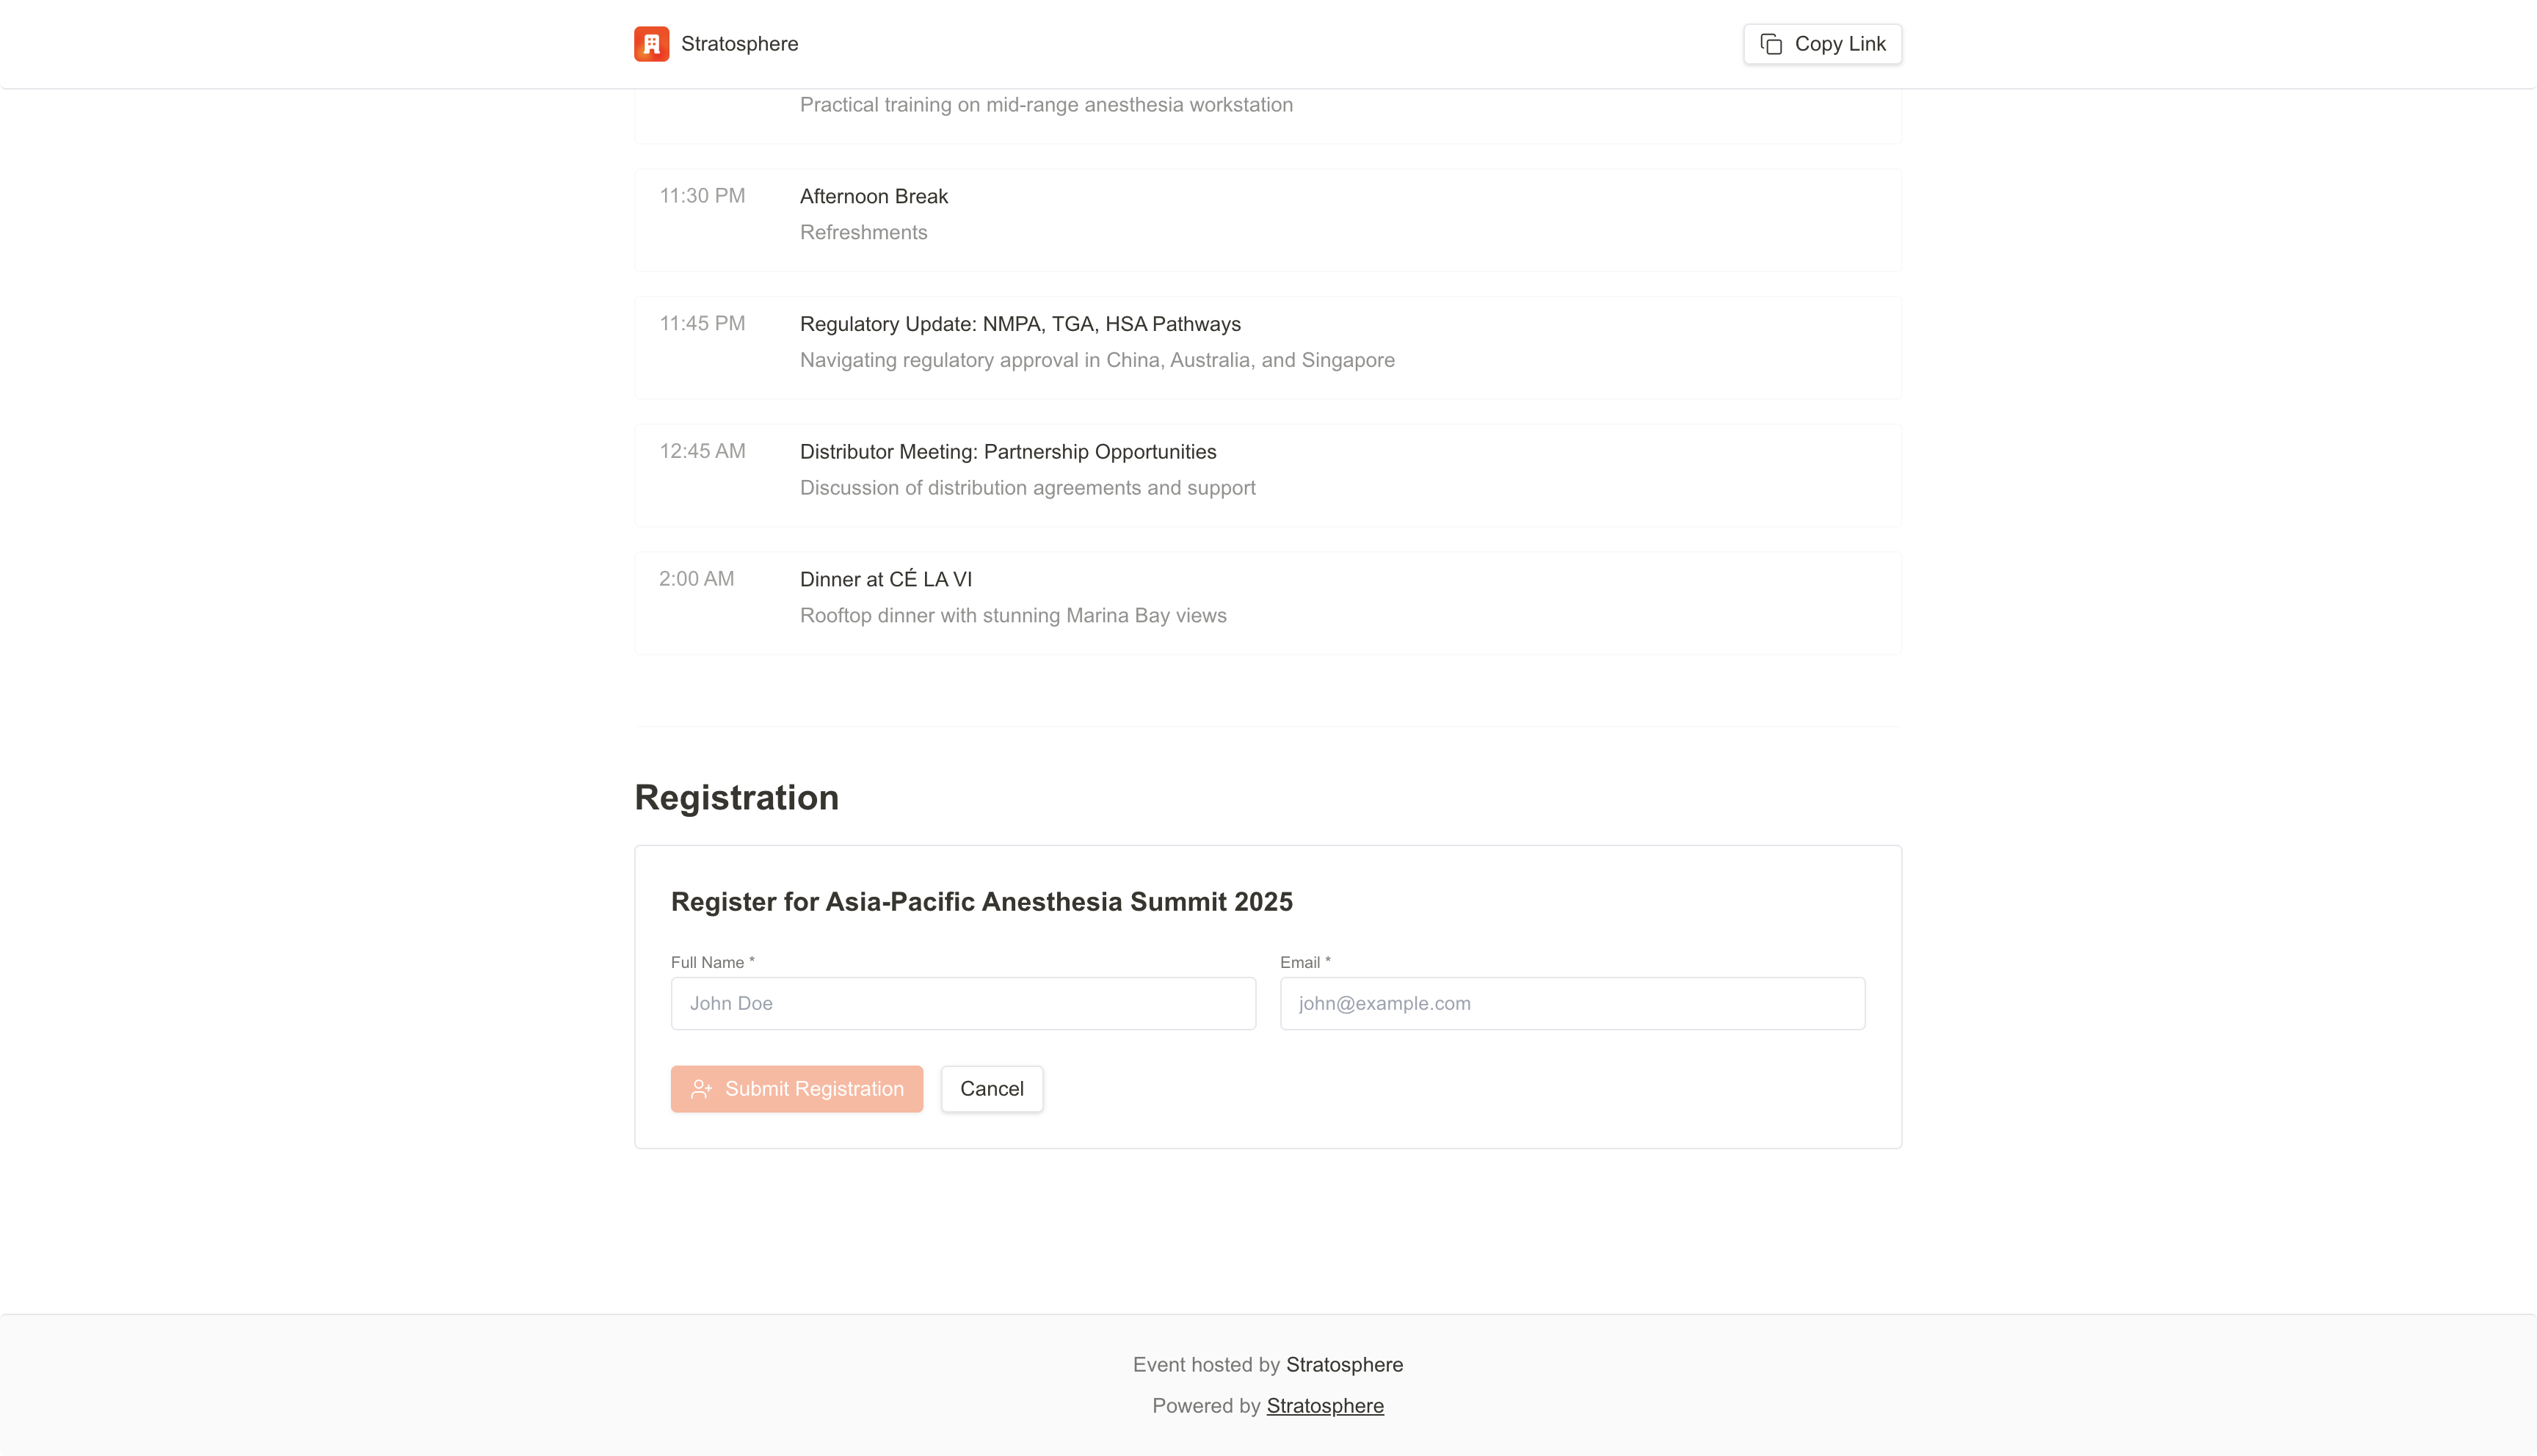Click the Full Name field label
This screenshot has width=2537, height=1456.
tap(712, 962)
